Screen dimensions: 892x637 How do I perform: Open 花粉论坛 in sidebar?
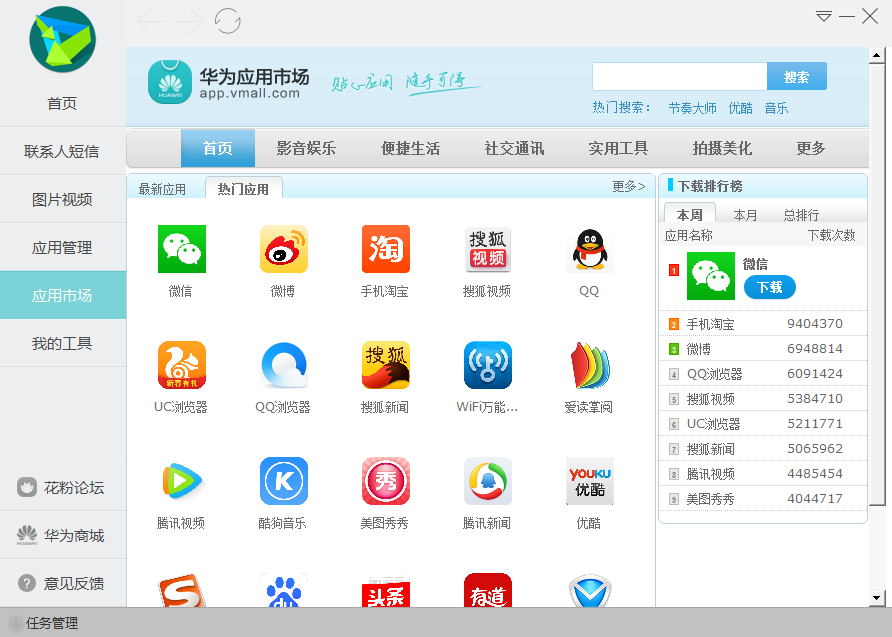(63, 487)
